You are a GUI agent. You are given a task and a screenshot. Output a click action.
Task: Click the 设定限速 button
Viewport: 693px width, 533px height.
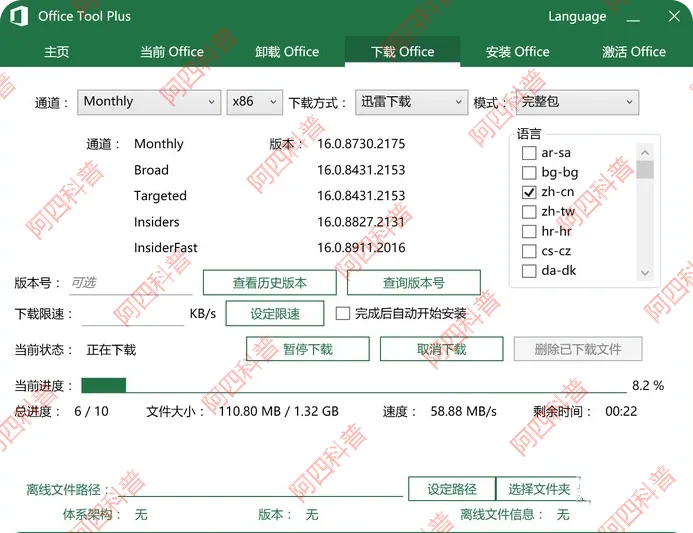(274, 313)
